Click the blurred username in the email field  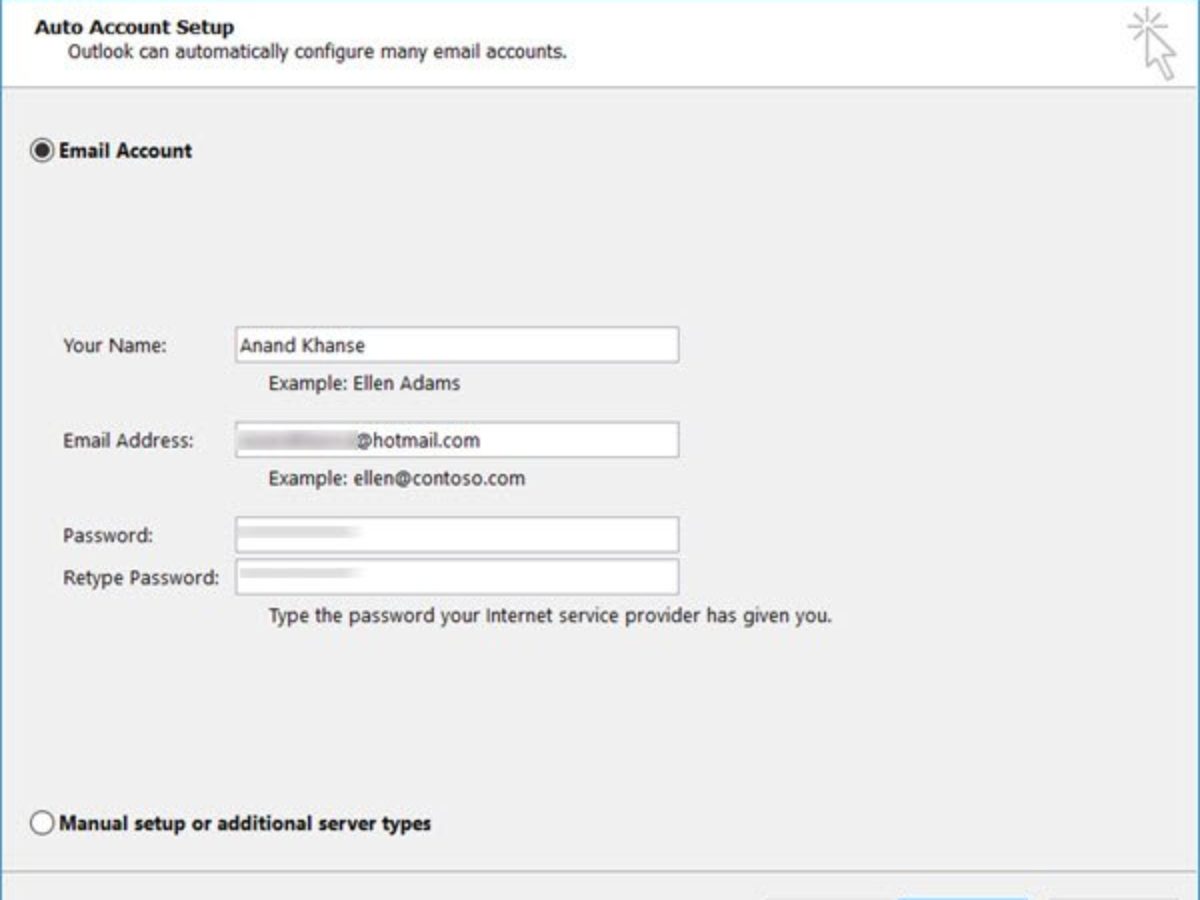pos(298,440)
